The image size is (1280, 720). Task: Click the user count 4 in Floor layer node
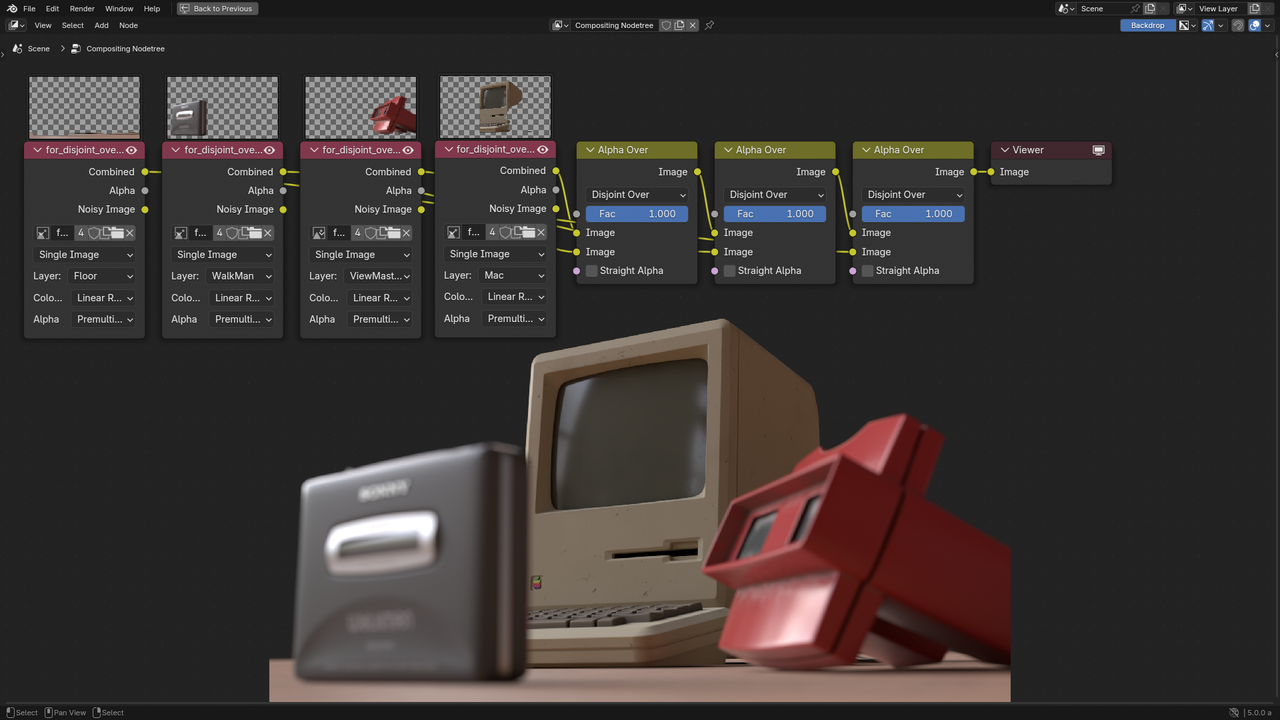[81, 233]
